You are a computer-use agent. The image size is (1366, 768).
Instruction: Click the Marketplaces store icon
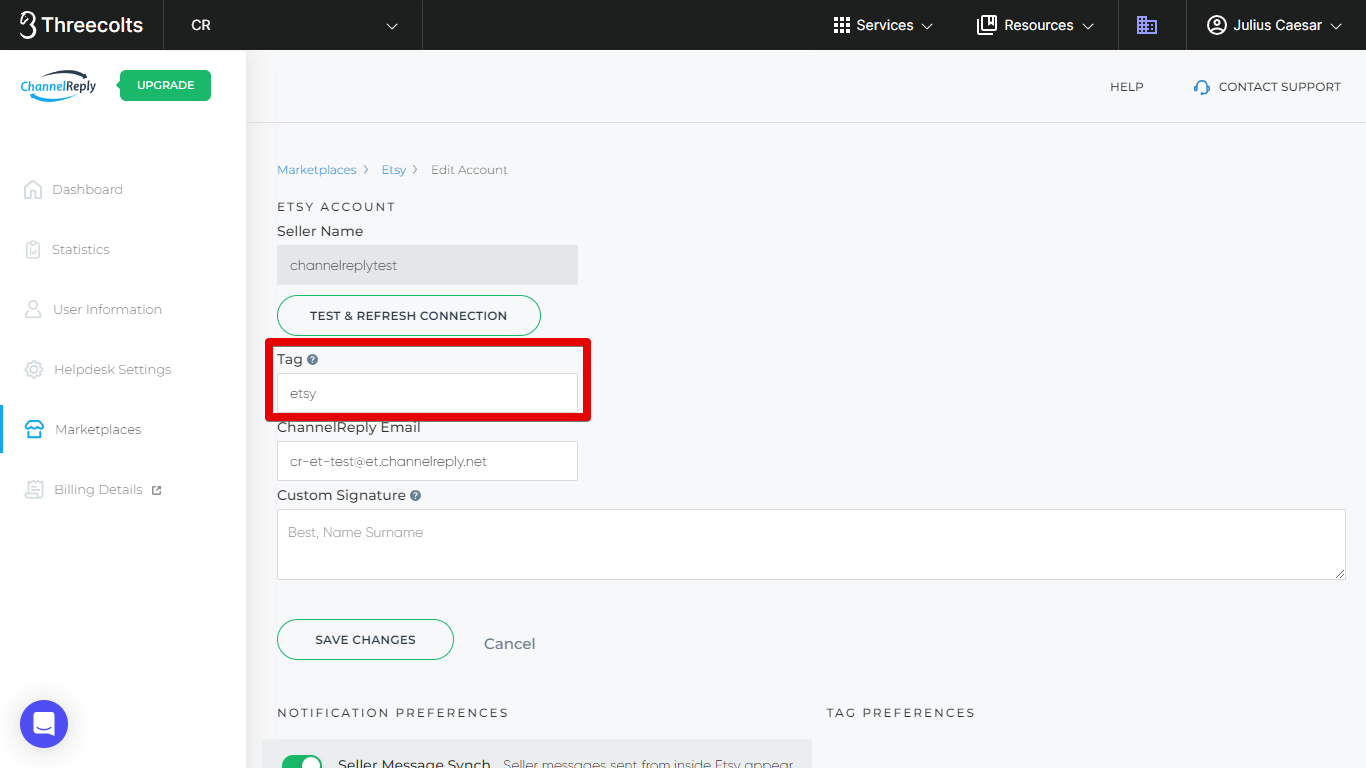pos(34,429)
